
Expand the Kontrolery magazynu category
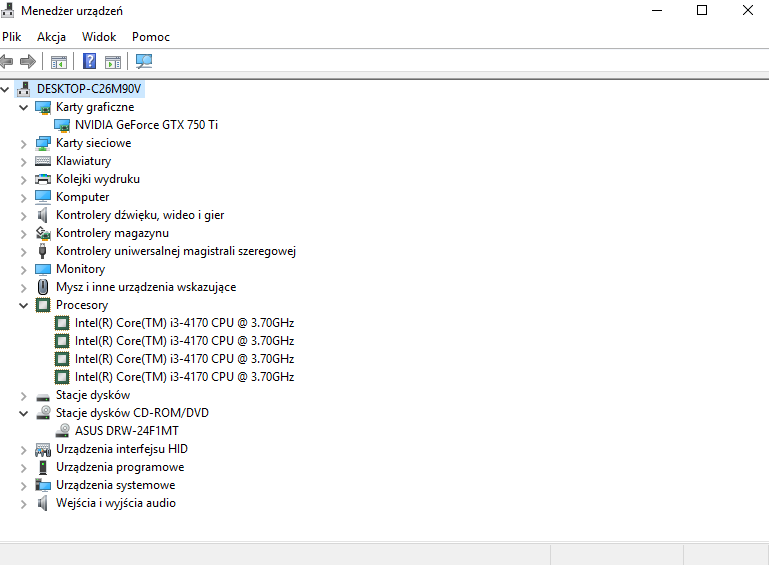point(24,233)
